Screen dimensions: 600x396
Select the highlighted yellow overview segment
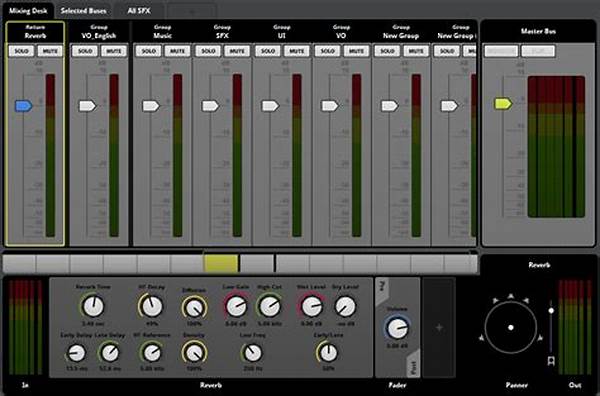click(221, 264)
